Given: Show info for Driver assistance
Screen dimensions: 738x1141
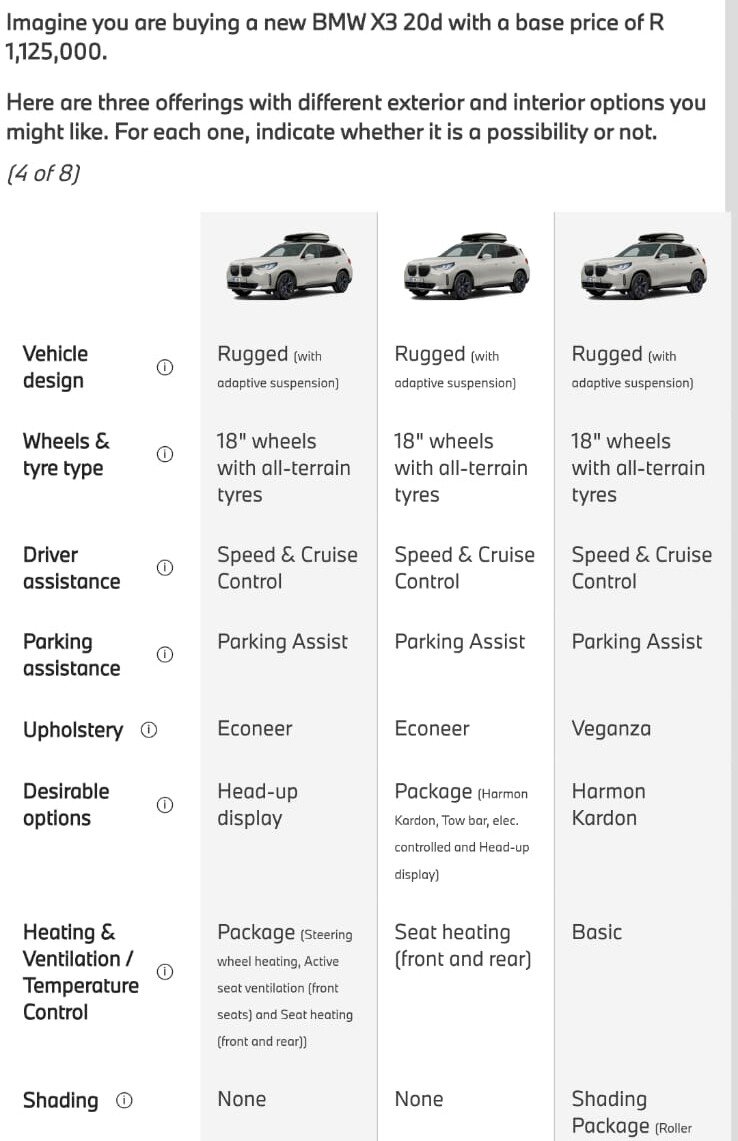Looking at the screenshot, I should [x=165, y=567].
